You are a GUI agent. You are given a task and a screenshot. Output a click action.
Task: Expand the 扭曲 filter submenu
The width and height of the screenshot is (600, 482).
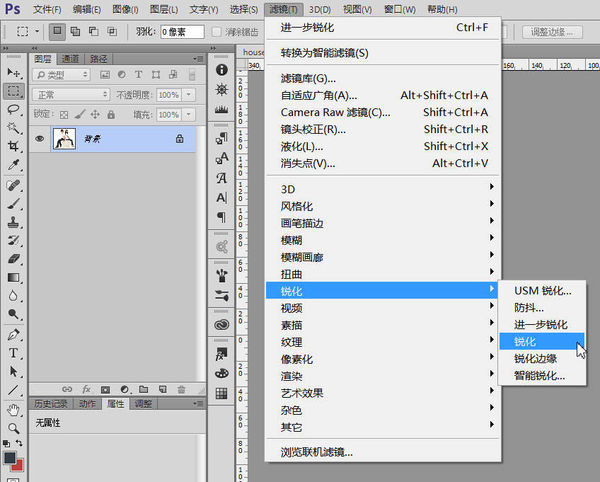coord(383,274)
